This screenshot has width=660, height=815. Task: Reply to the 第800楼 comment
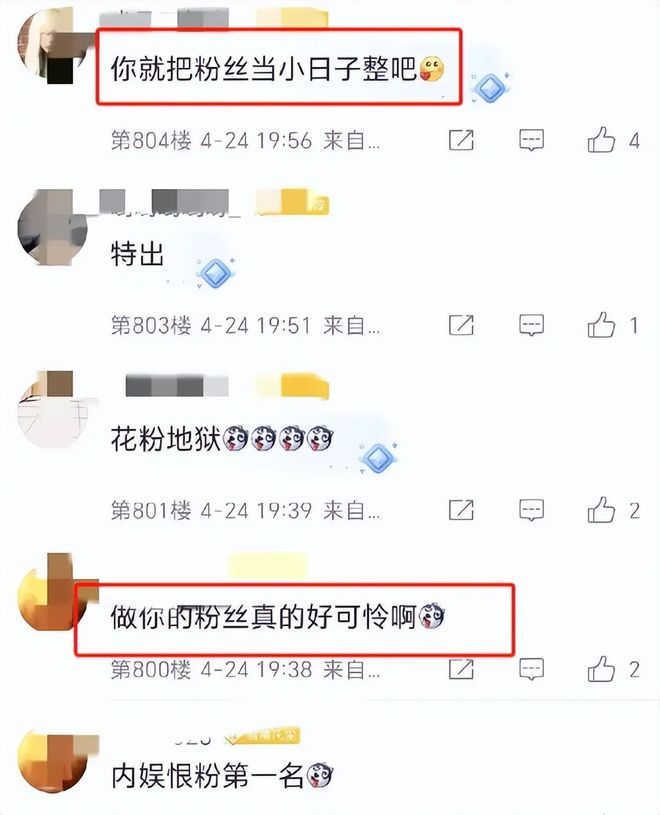532,669
